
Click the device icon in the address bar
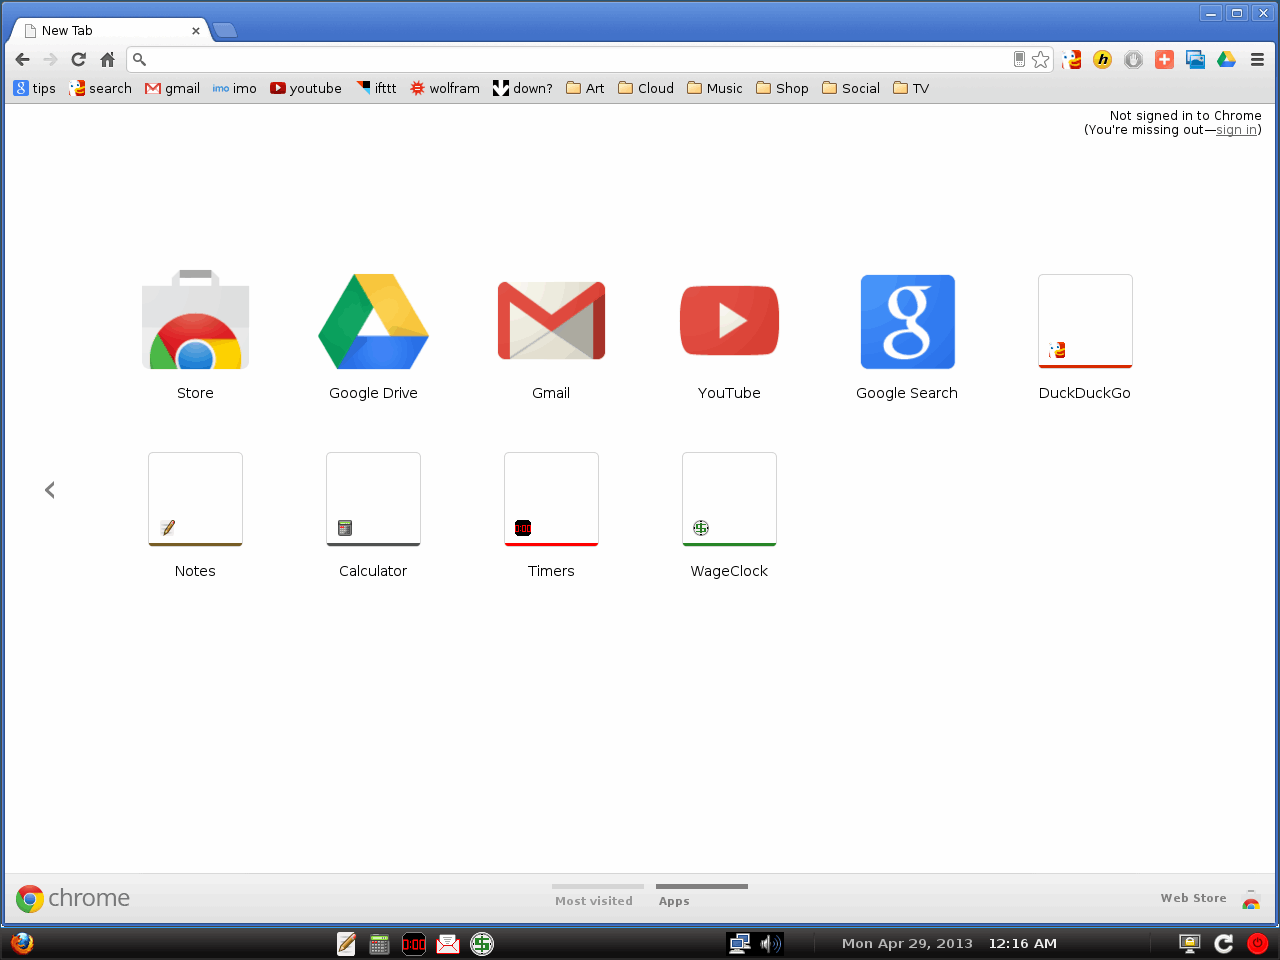point(1019,60)
